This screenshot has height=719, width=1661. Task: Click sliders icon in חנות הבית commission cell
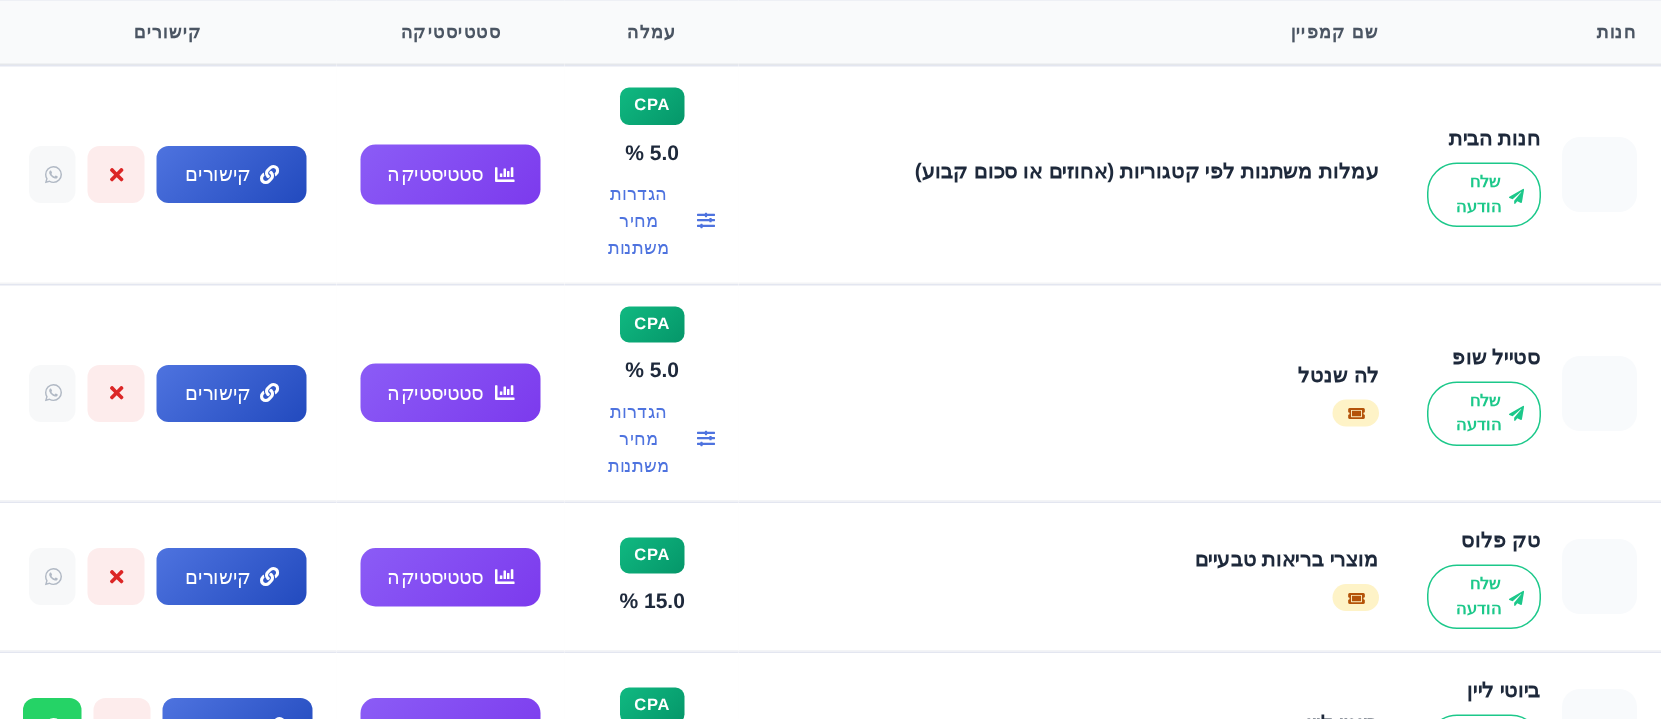[x=706, y=221]
